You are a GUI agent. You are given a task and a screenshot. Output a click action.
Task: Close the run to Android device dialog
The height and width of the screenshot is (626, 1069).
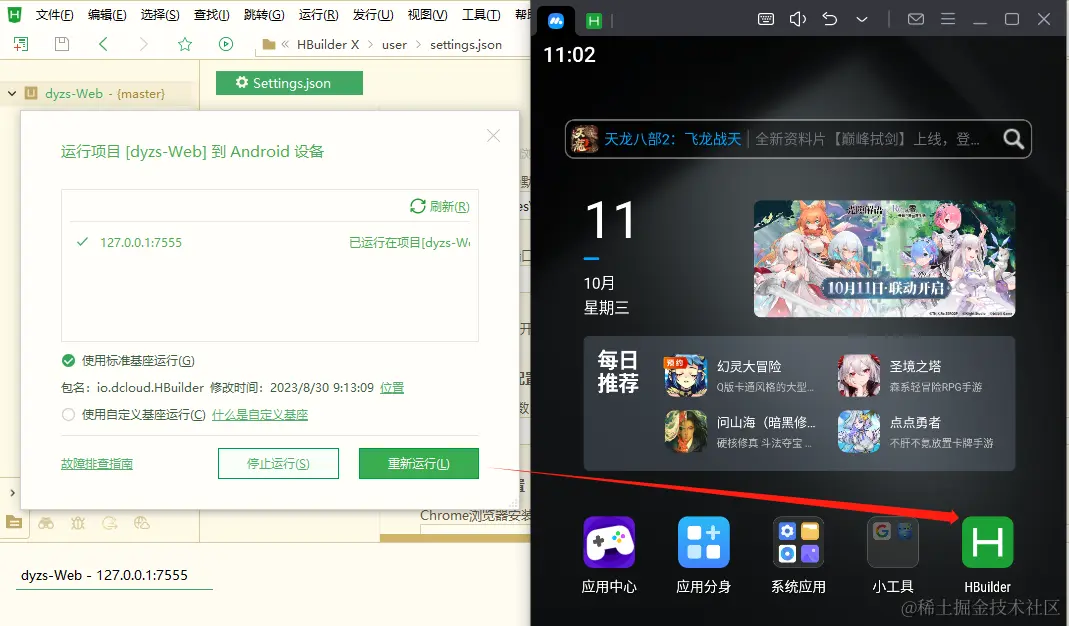tap(494, 136)
